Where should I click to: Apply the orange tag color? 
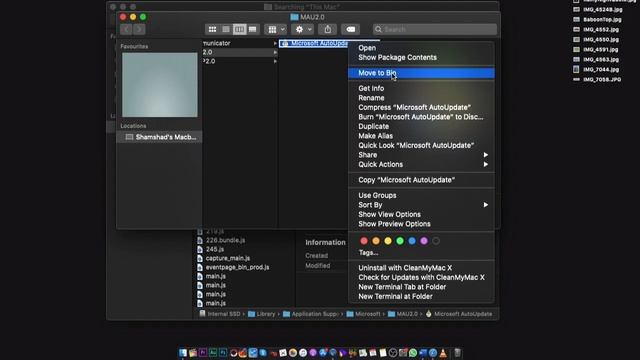coord(376,241)
